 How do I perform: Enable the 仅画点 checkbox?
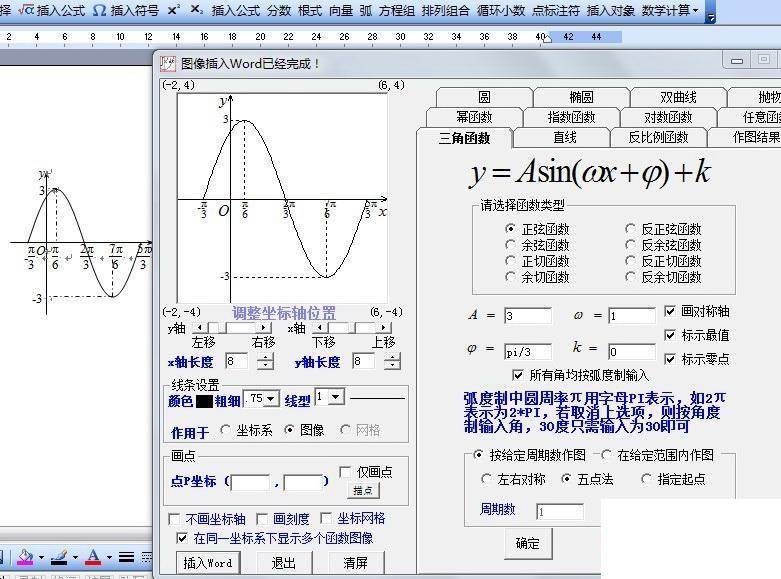[345, 471]
